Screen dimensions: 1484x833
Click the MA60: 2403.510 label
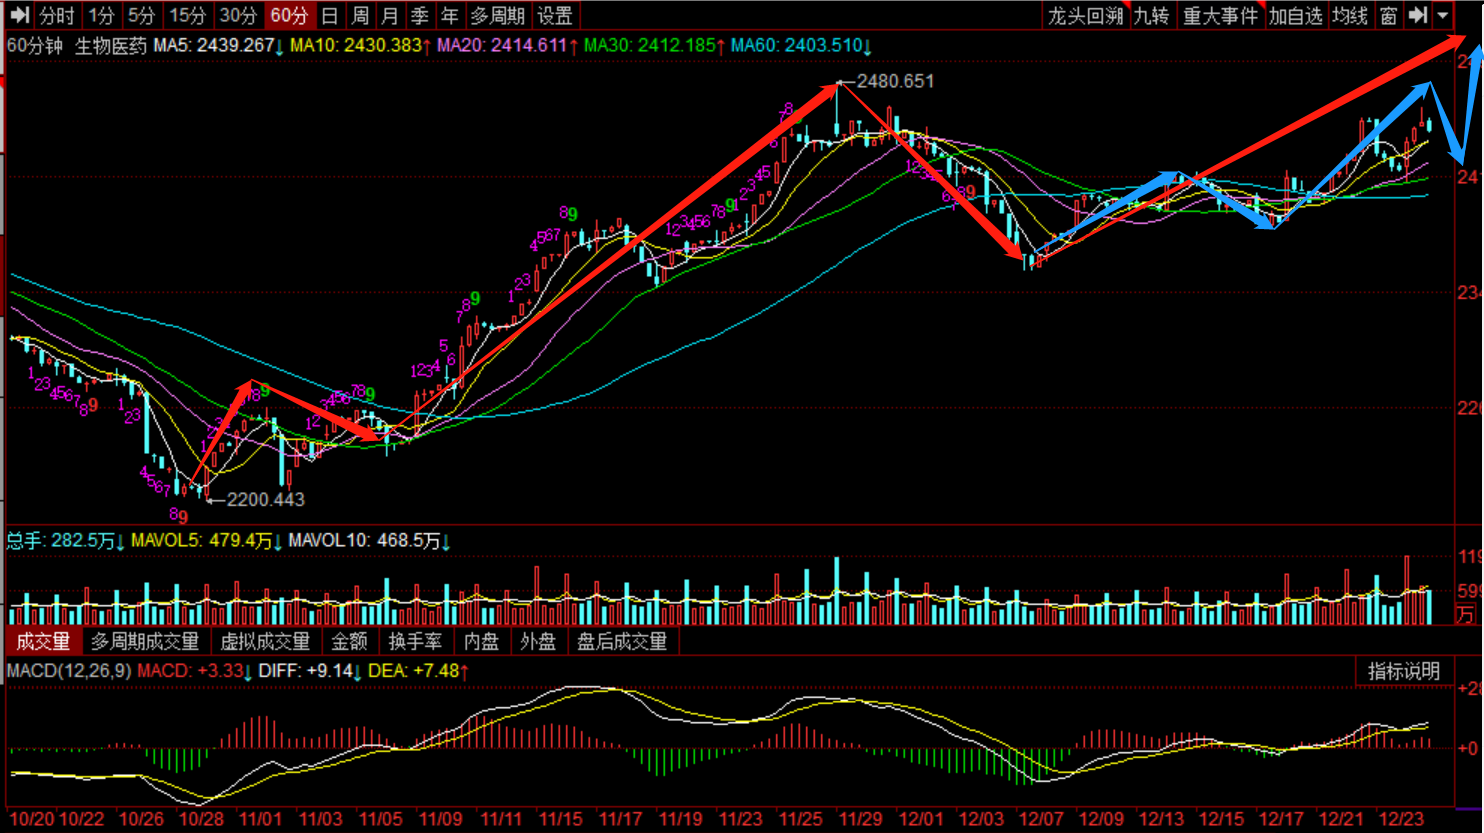click(801, 45)
